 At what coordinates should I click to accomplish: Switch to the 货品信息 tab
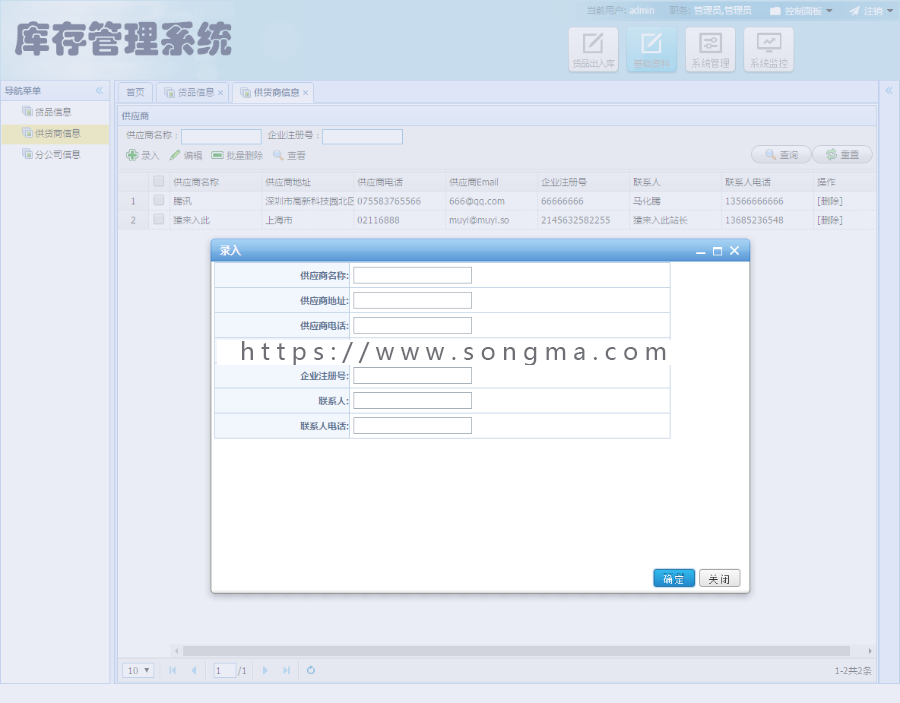[190, 92]
